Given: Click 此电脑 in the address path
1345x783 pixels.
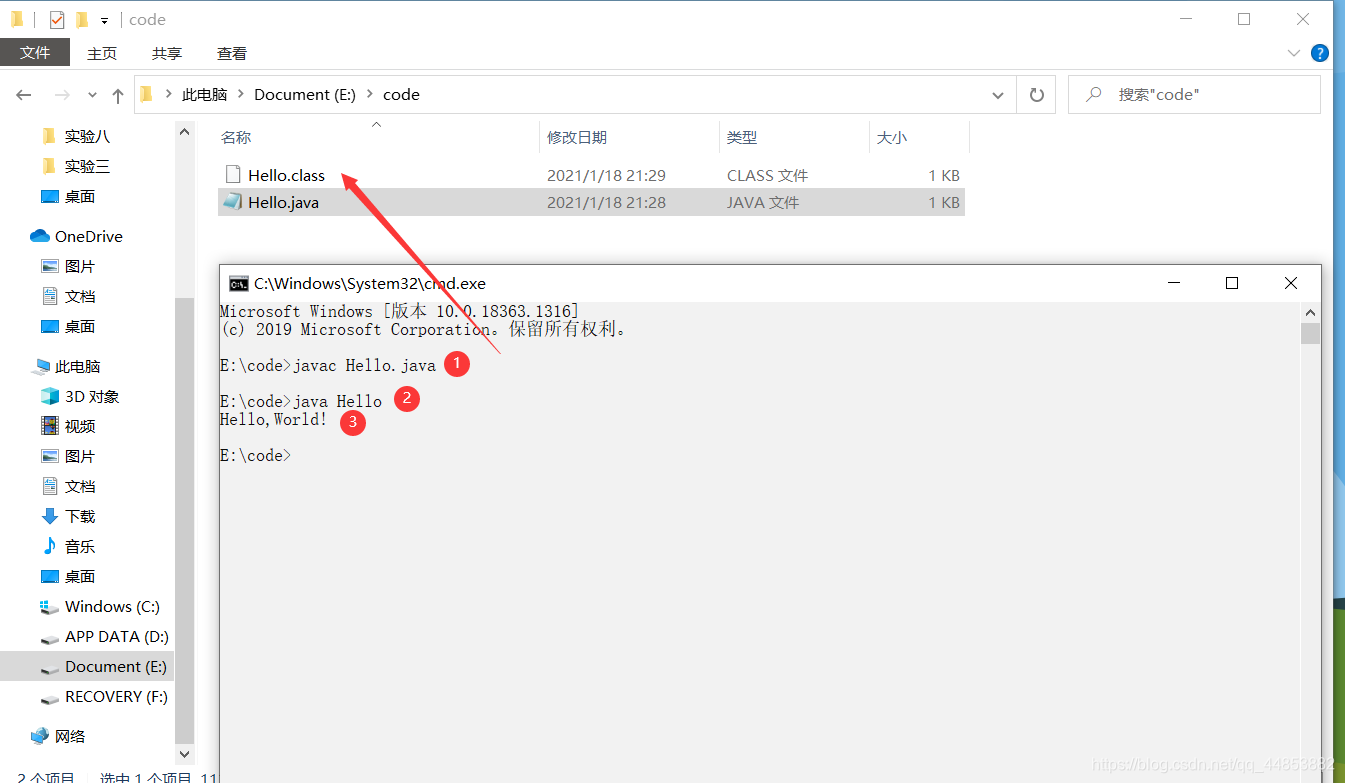Looking at the screenshot, I should [x=204, y=94].
